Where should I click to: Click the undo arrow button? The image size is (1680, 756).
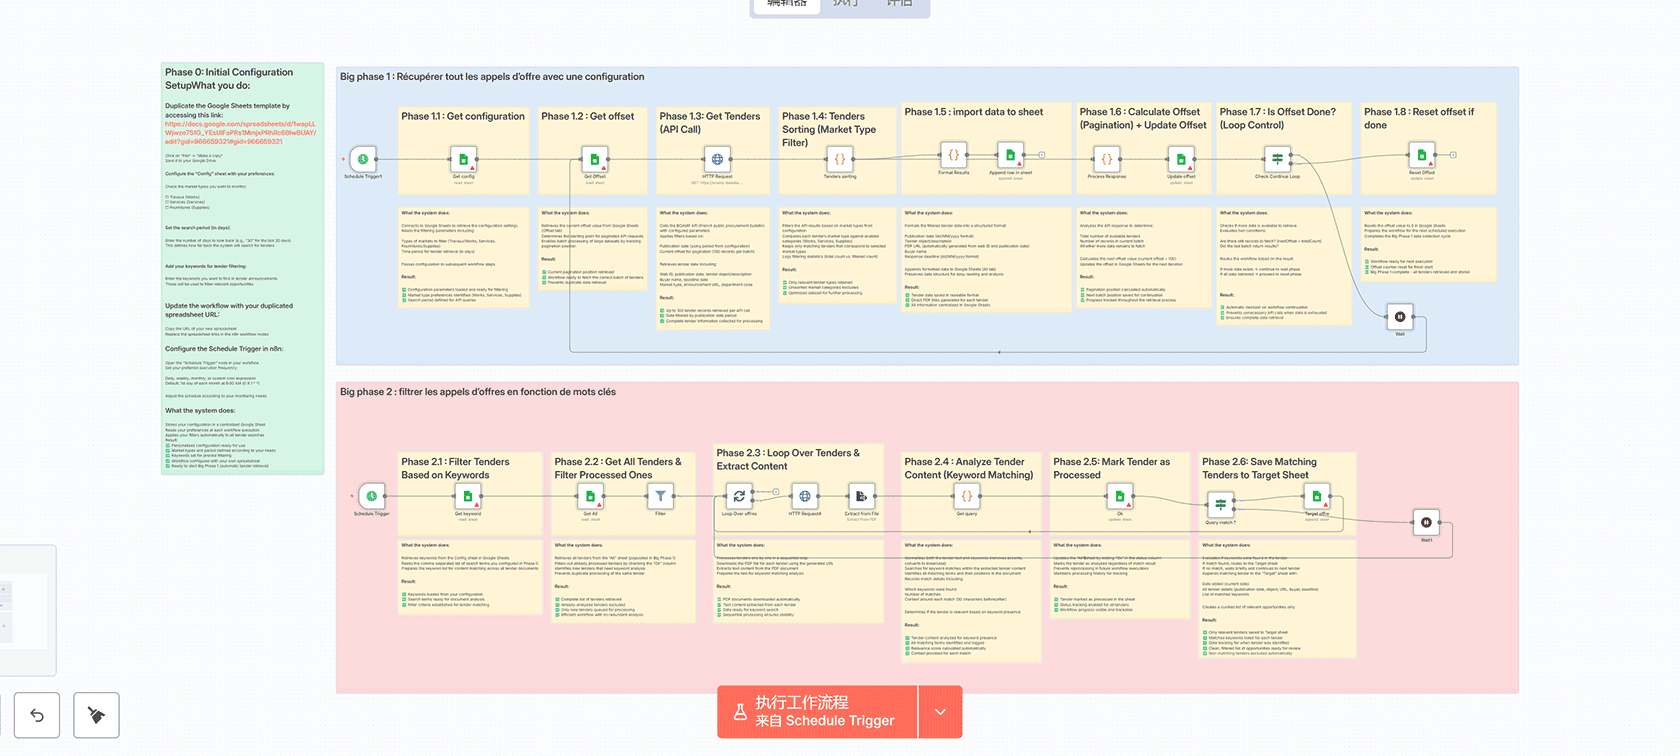point(37,715)
